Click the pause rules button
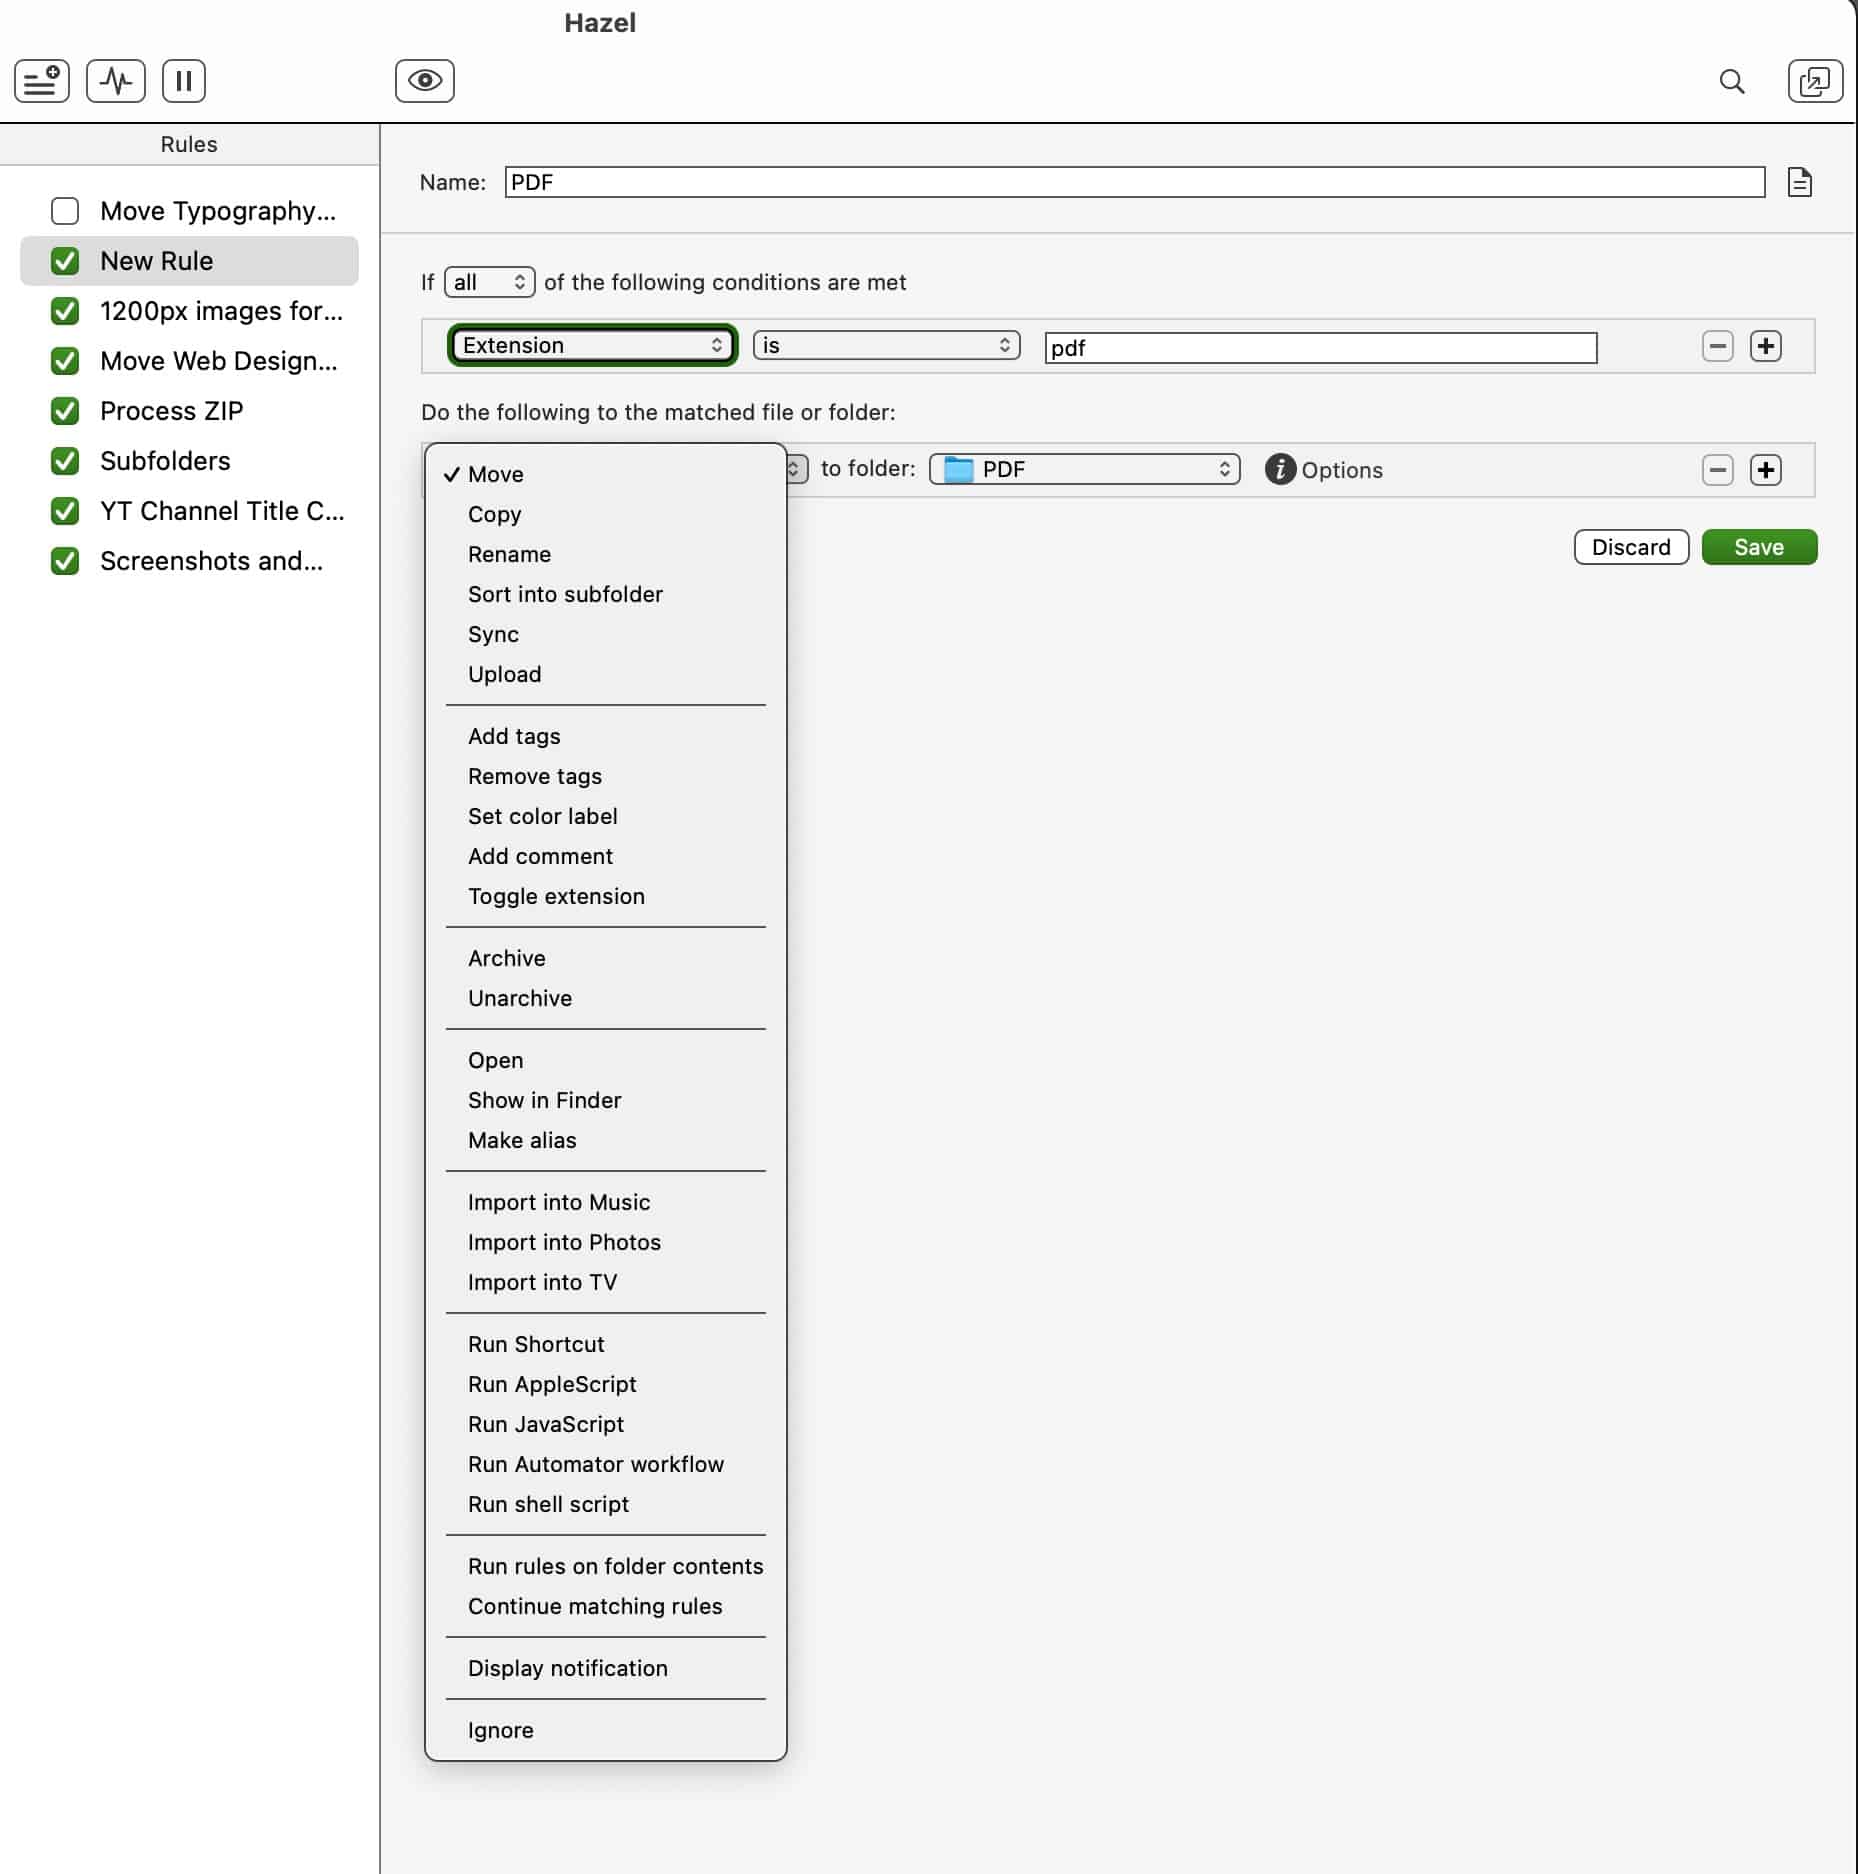1858x1874 pixels. pos(184,81)
